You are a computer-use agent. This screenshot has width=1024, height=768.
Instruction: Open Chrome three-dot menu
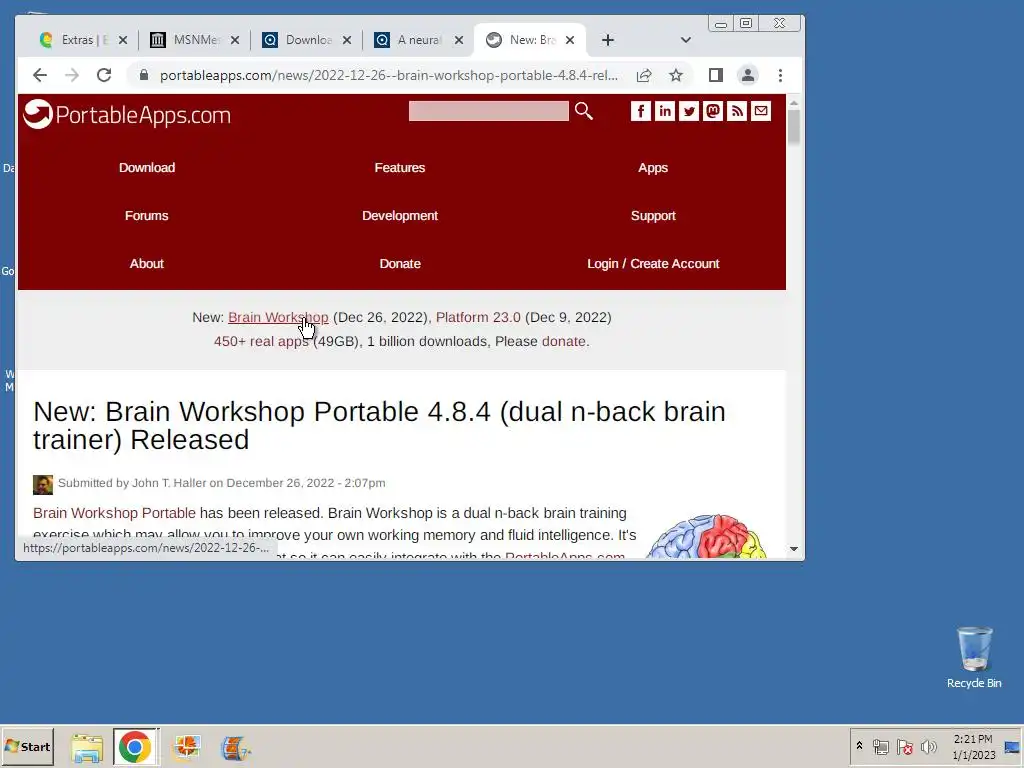pyautogui.click(x=780, y=75)
